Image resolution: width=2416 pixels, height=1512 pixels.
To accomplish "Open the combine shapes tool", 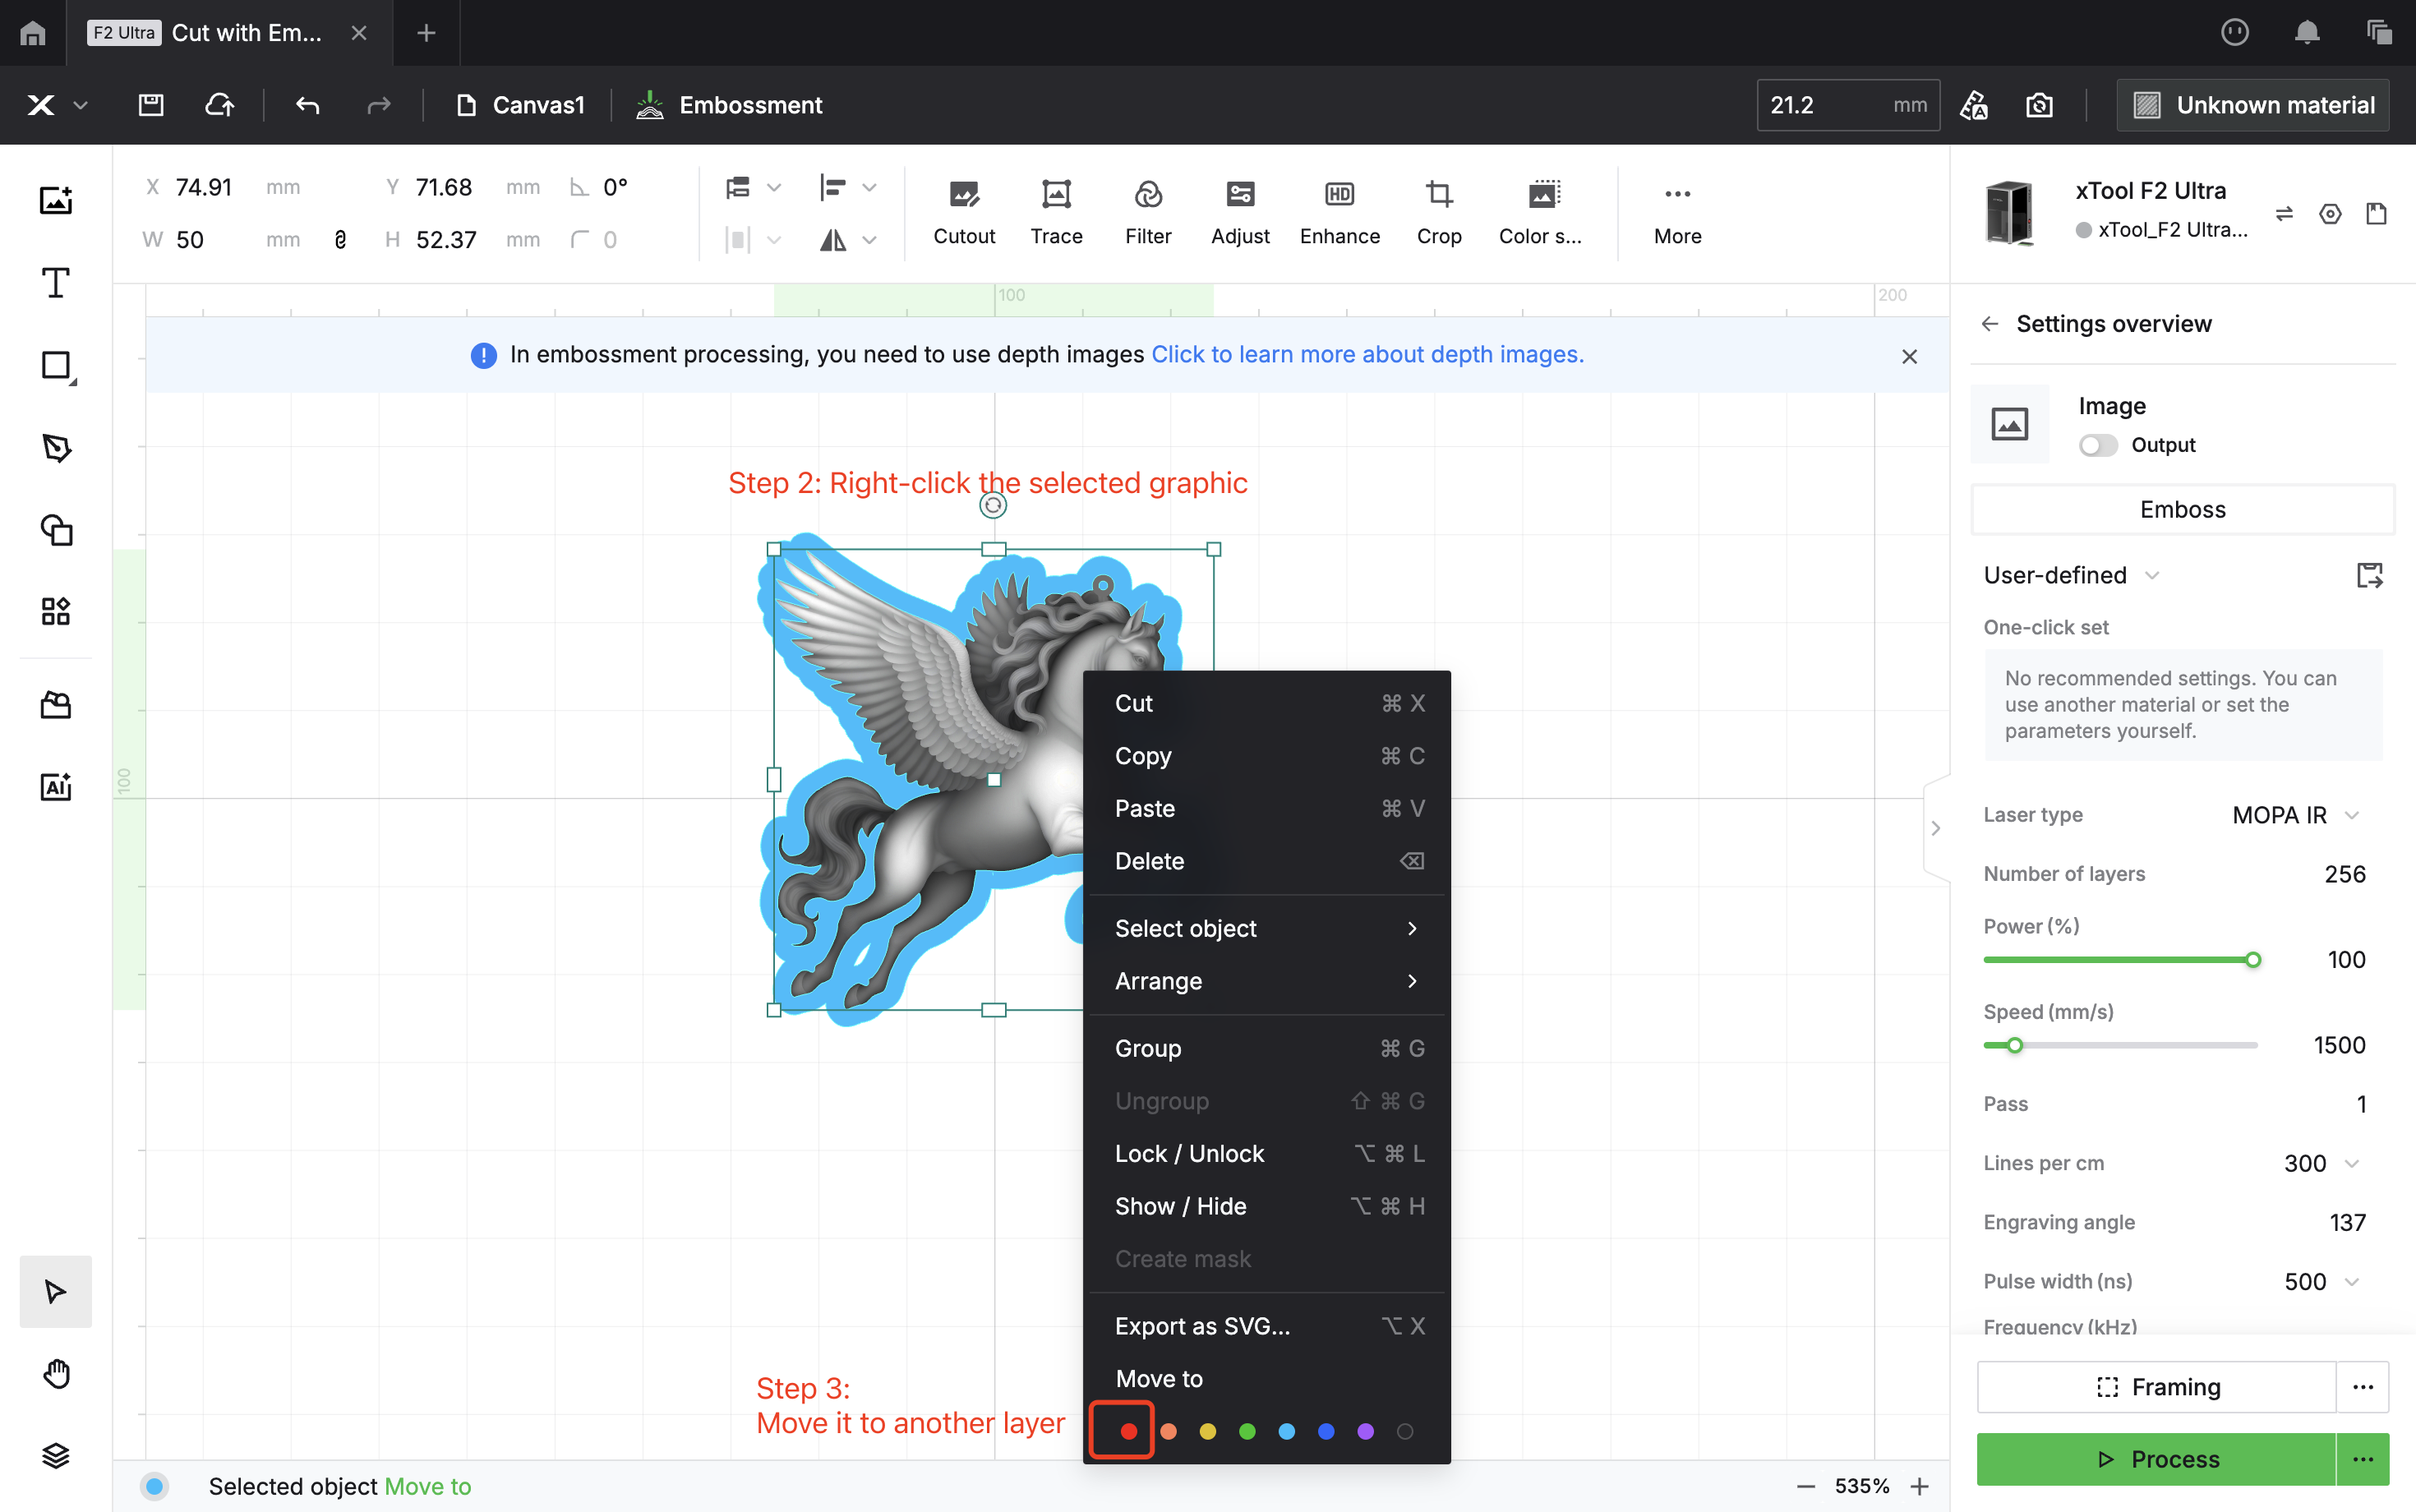I will (56, 530).
